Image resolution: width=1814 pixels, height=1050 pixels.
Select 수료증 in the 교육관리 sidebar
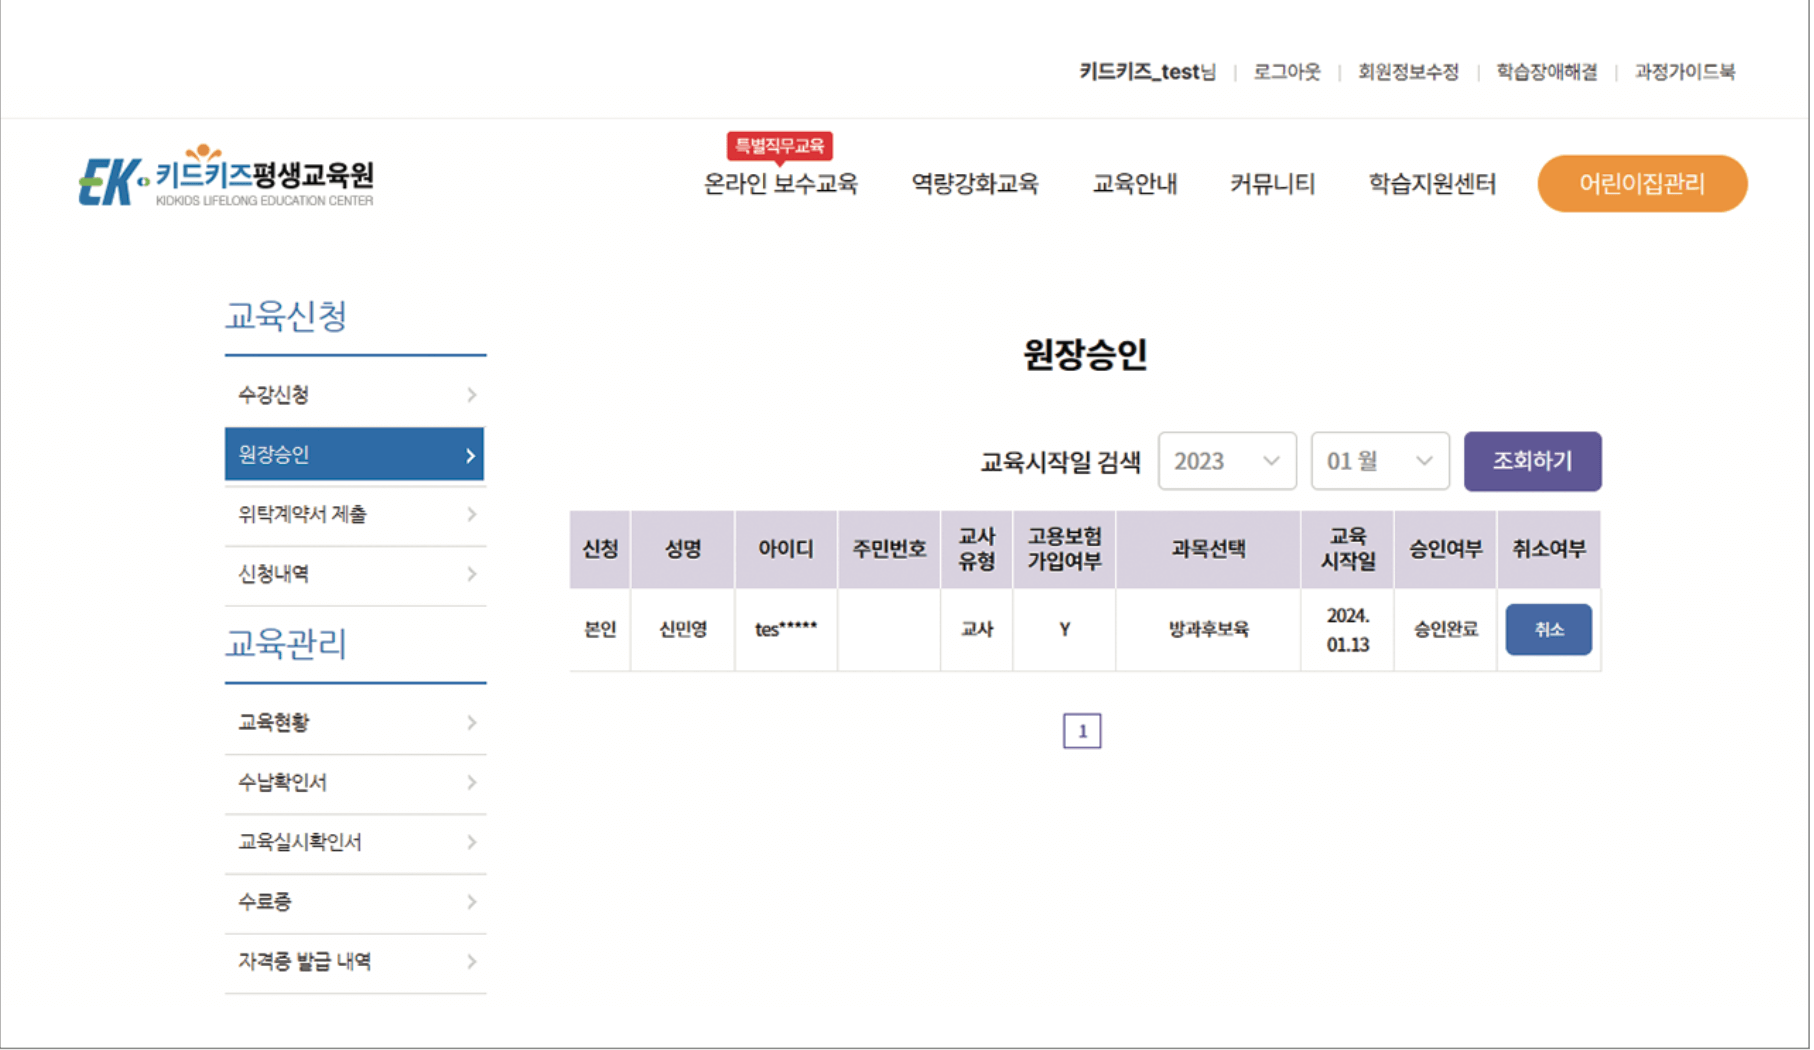point(355,901)
